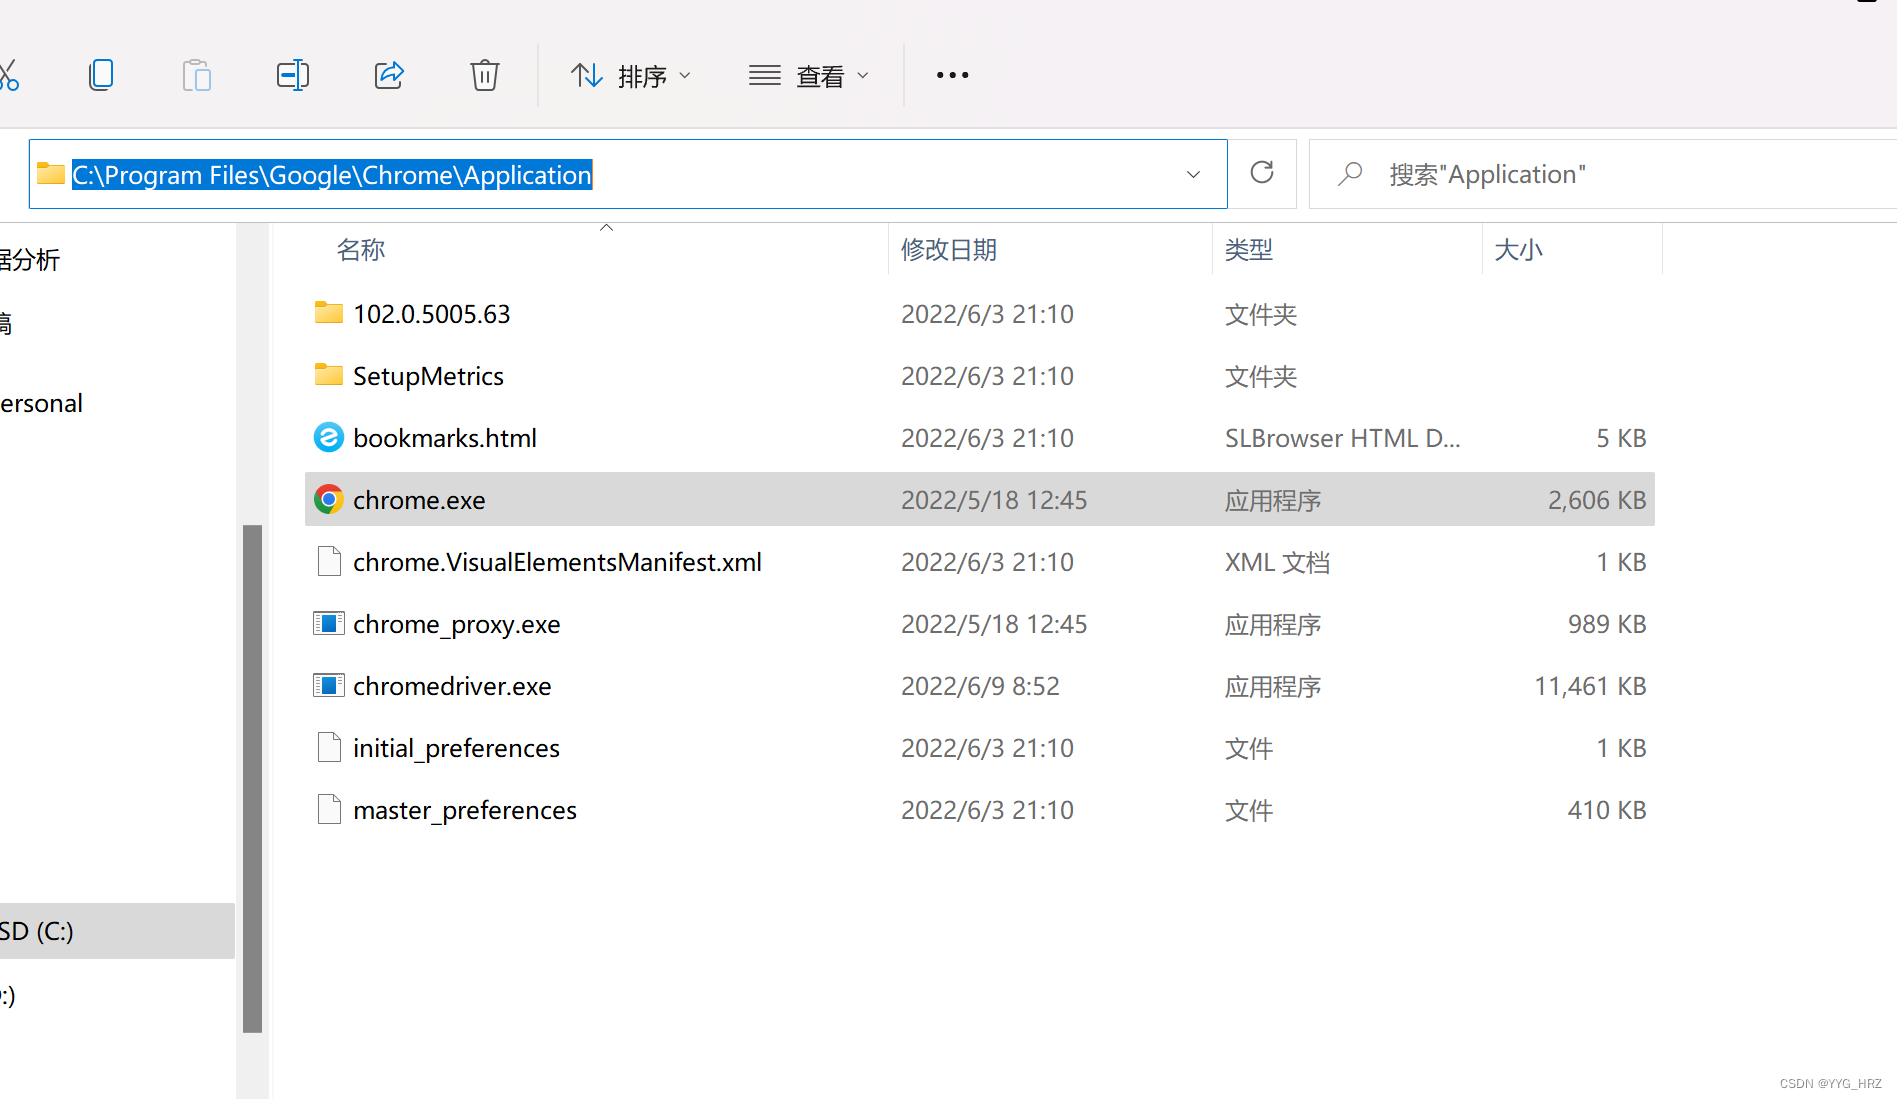Select the initial_preferences file icon
Screen dimensions: 1897x1099
pyautogui.click(x=329, y=747)
